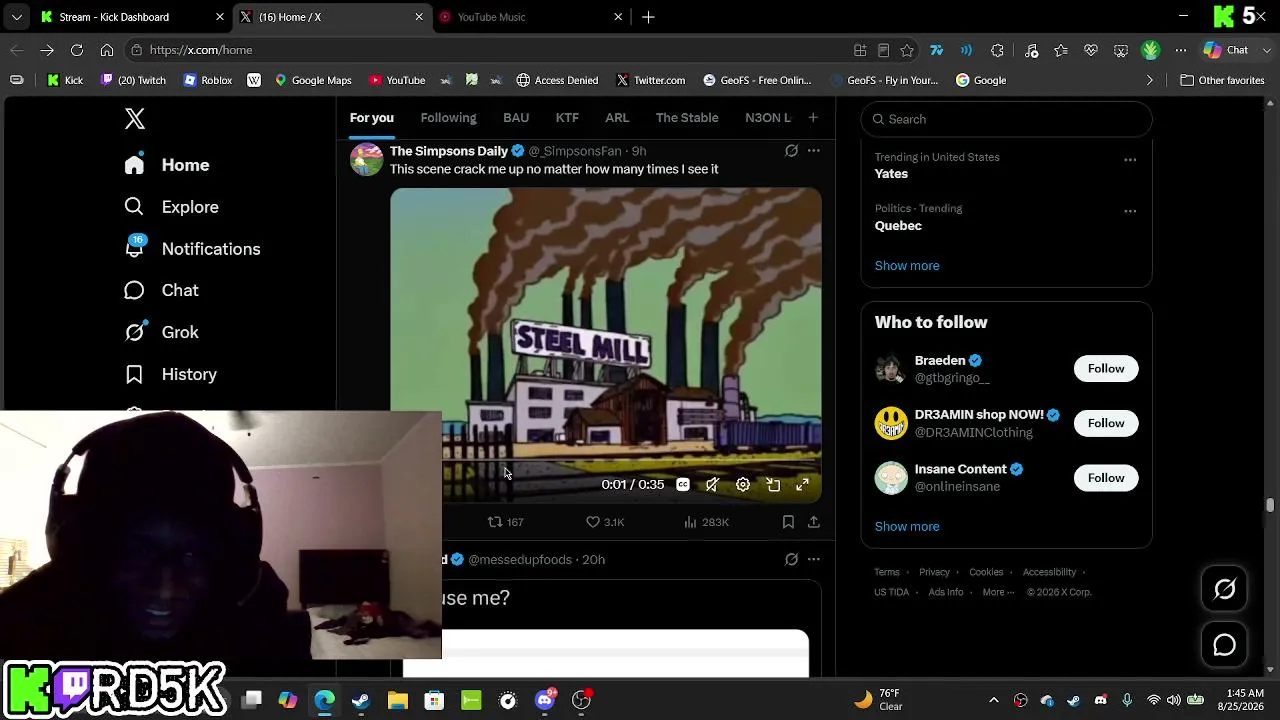Switch to the Following tab
This screenshot has height=720, width=1280.
pos(448,118)
